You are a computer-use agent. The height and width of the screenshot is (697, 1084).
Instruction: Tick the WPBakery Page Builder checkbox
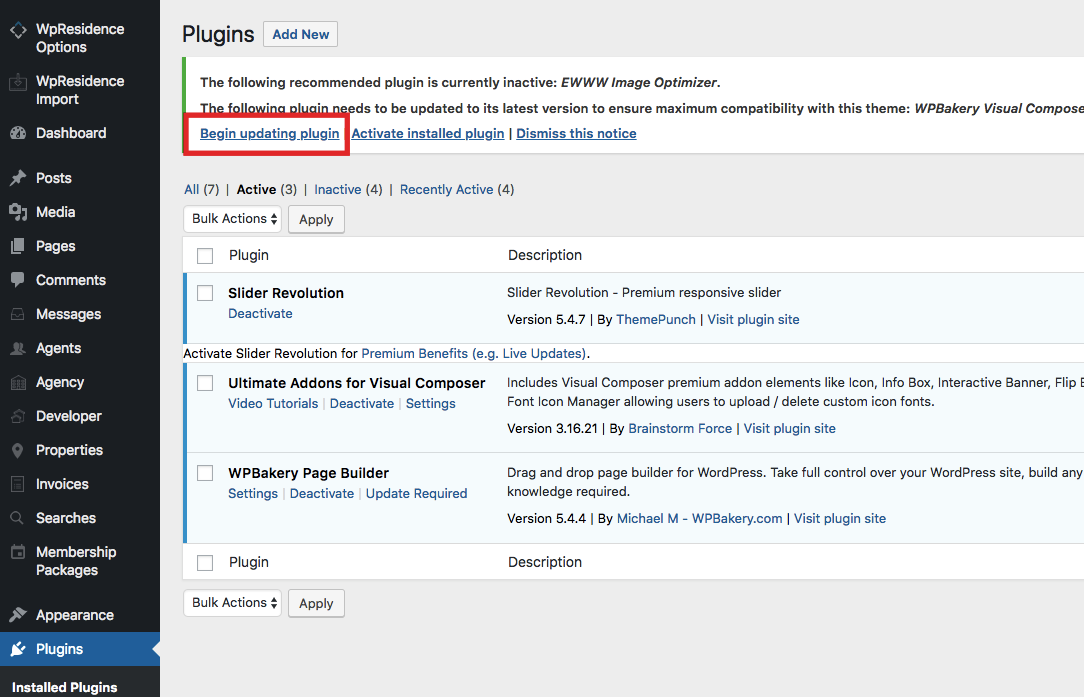click(x=205, y=473)
